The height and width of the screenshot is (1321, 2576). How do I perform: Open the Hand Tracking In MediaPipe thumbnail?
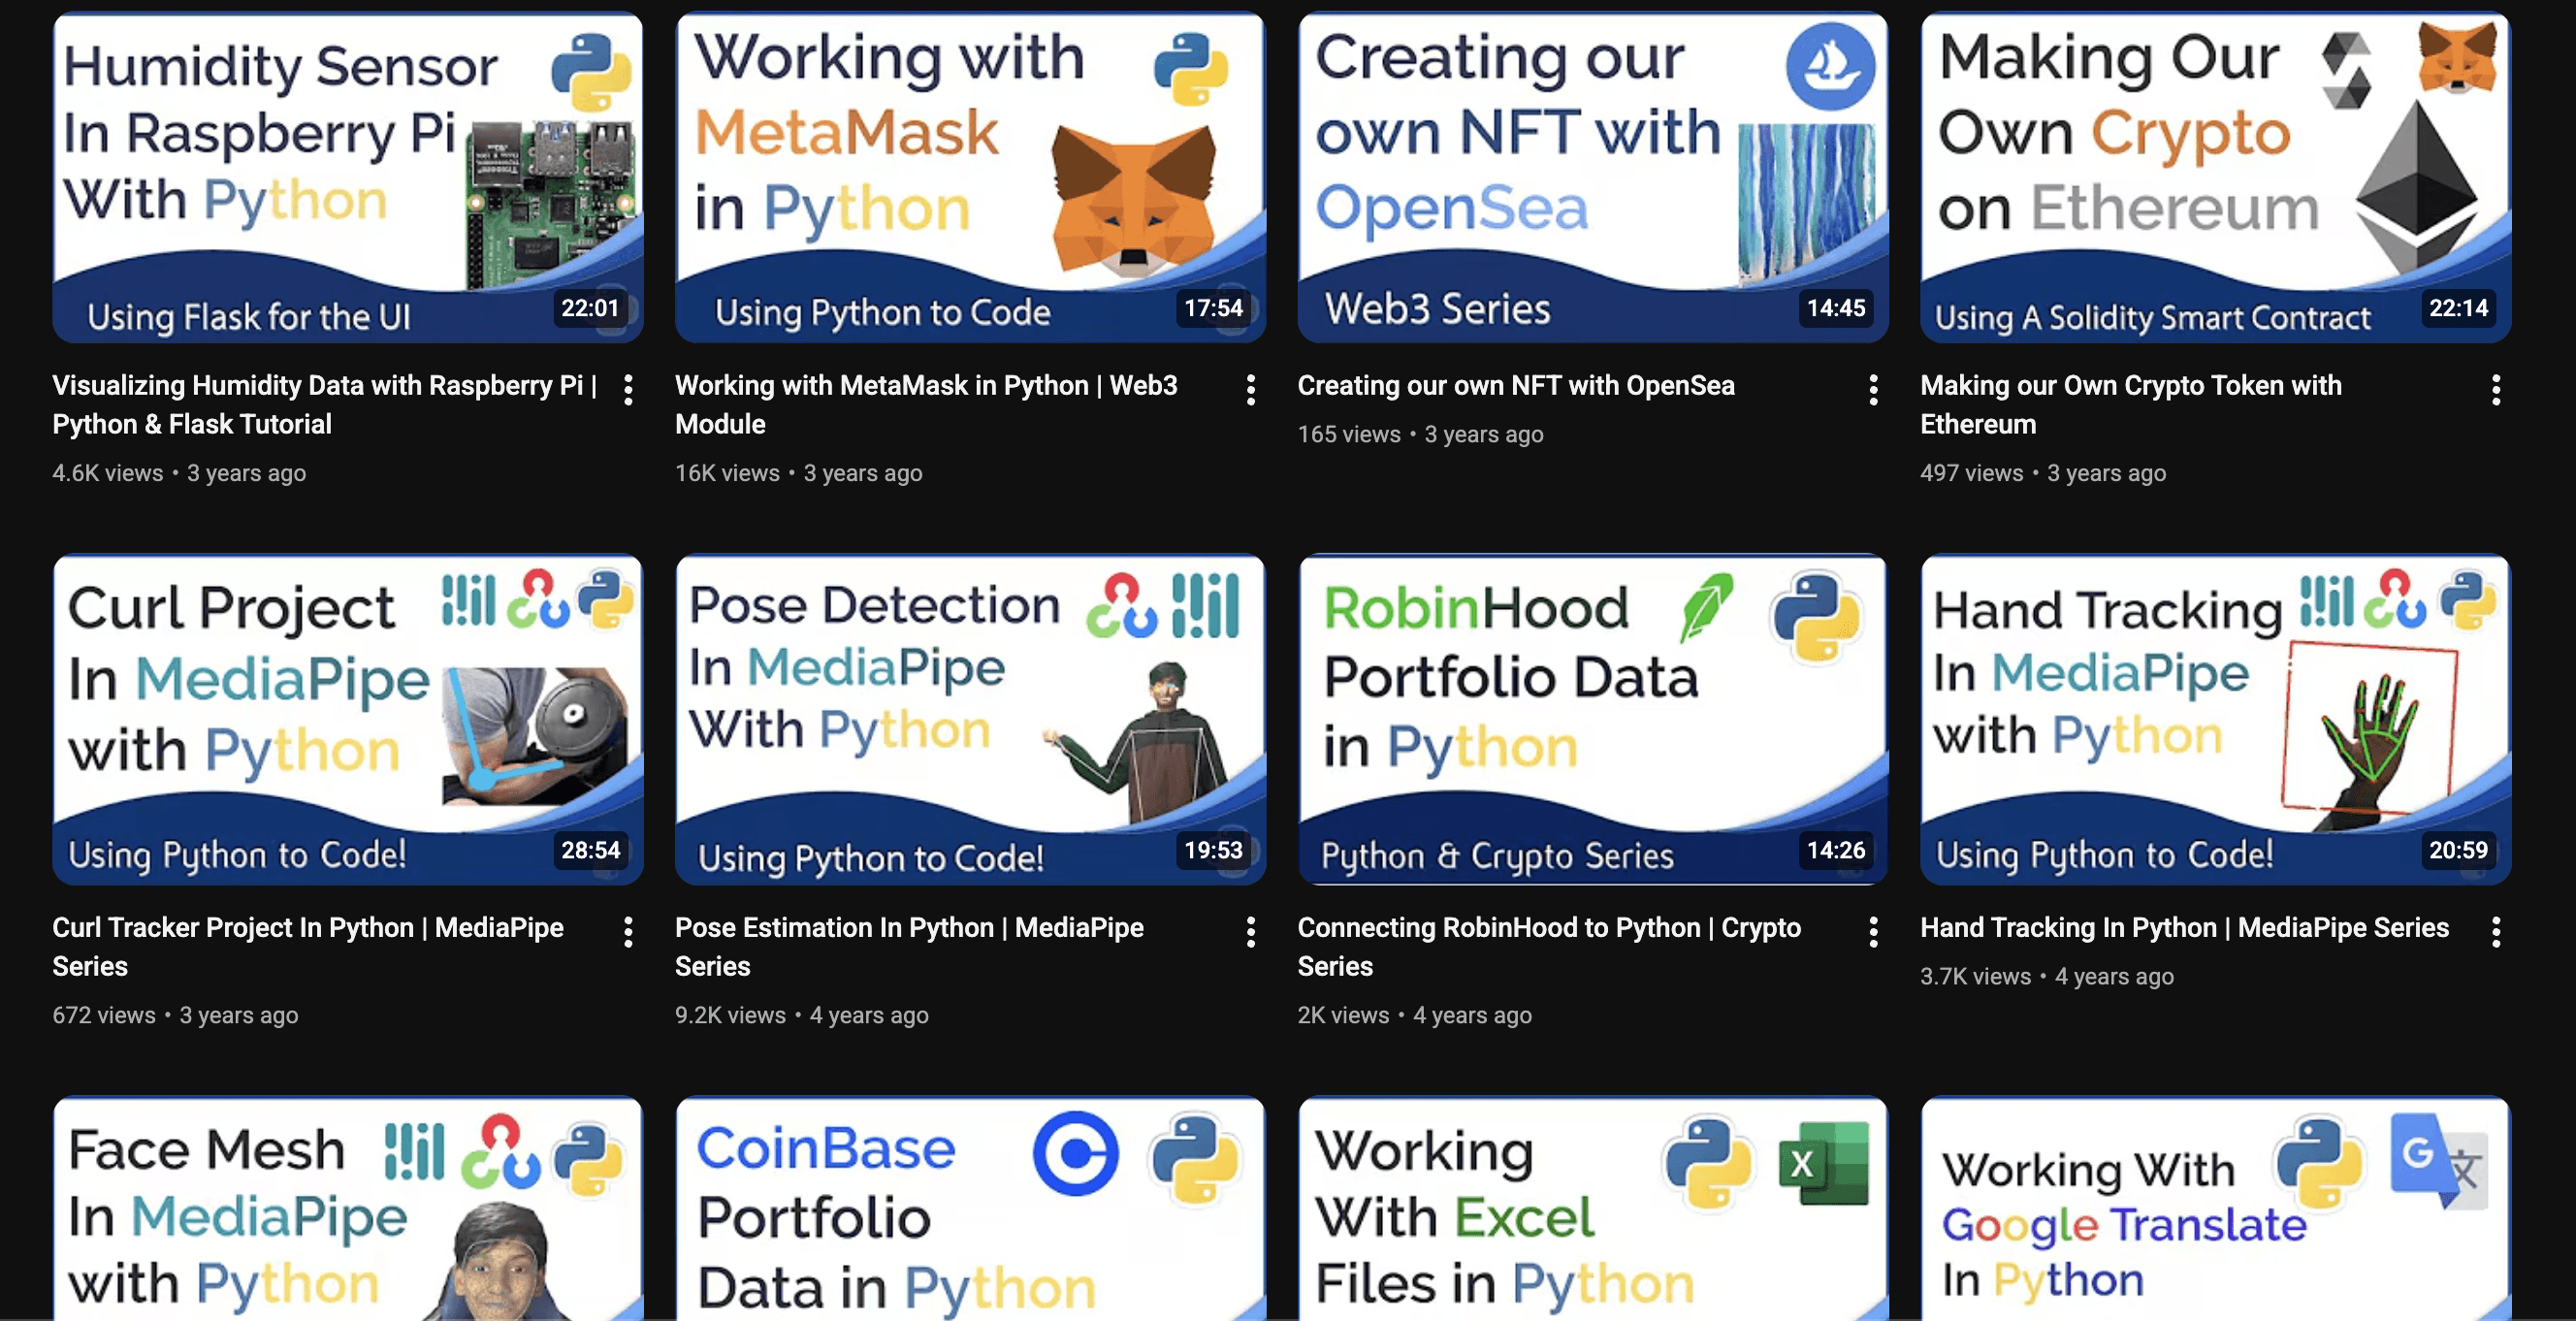[x=2215, y=719]
